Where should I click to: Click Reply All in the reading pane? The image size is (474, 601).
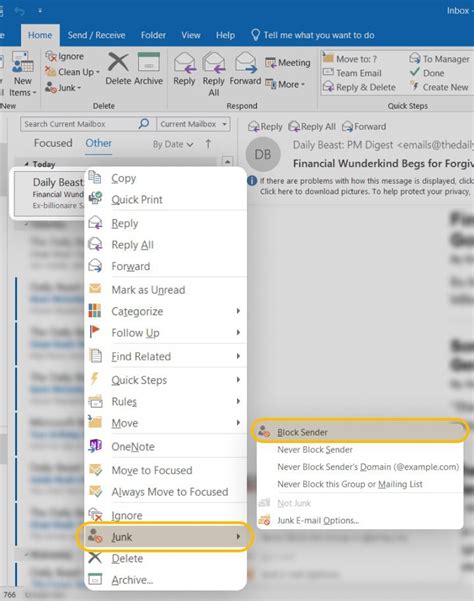[312, 126]
